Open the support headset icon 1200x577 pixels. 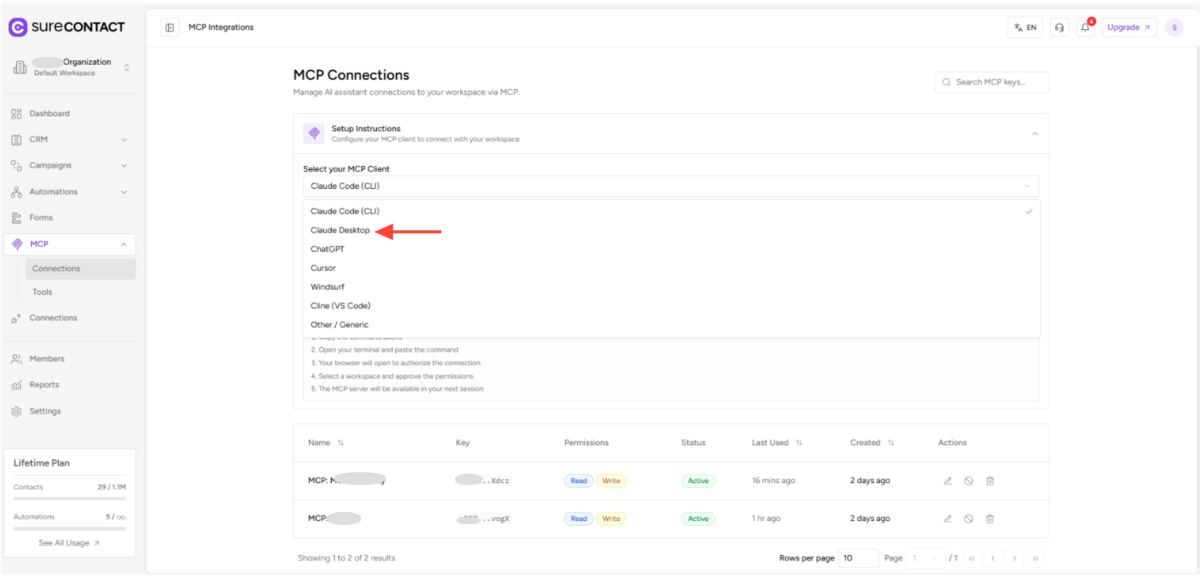click(1059, 28)
